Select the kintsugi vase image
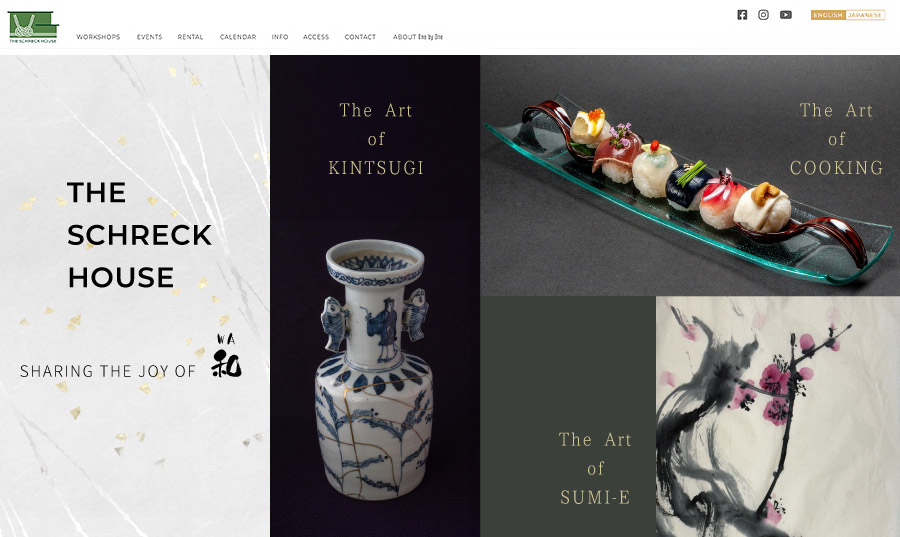Viewport: 900px width, 537px height. point(375,369)
